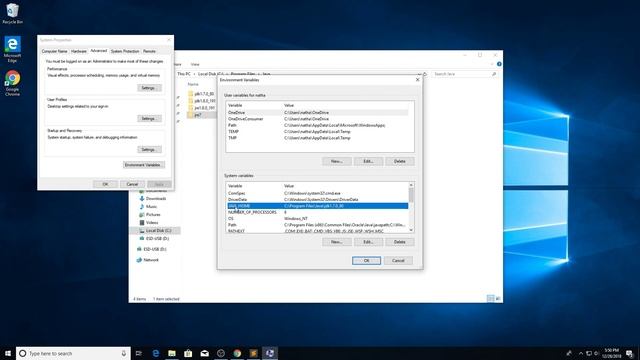Select the jdk1.7.0_80 folder in Explorer
Viewport: 640px width, 360px height.
coord(201,94)
